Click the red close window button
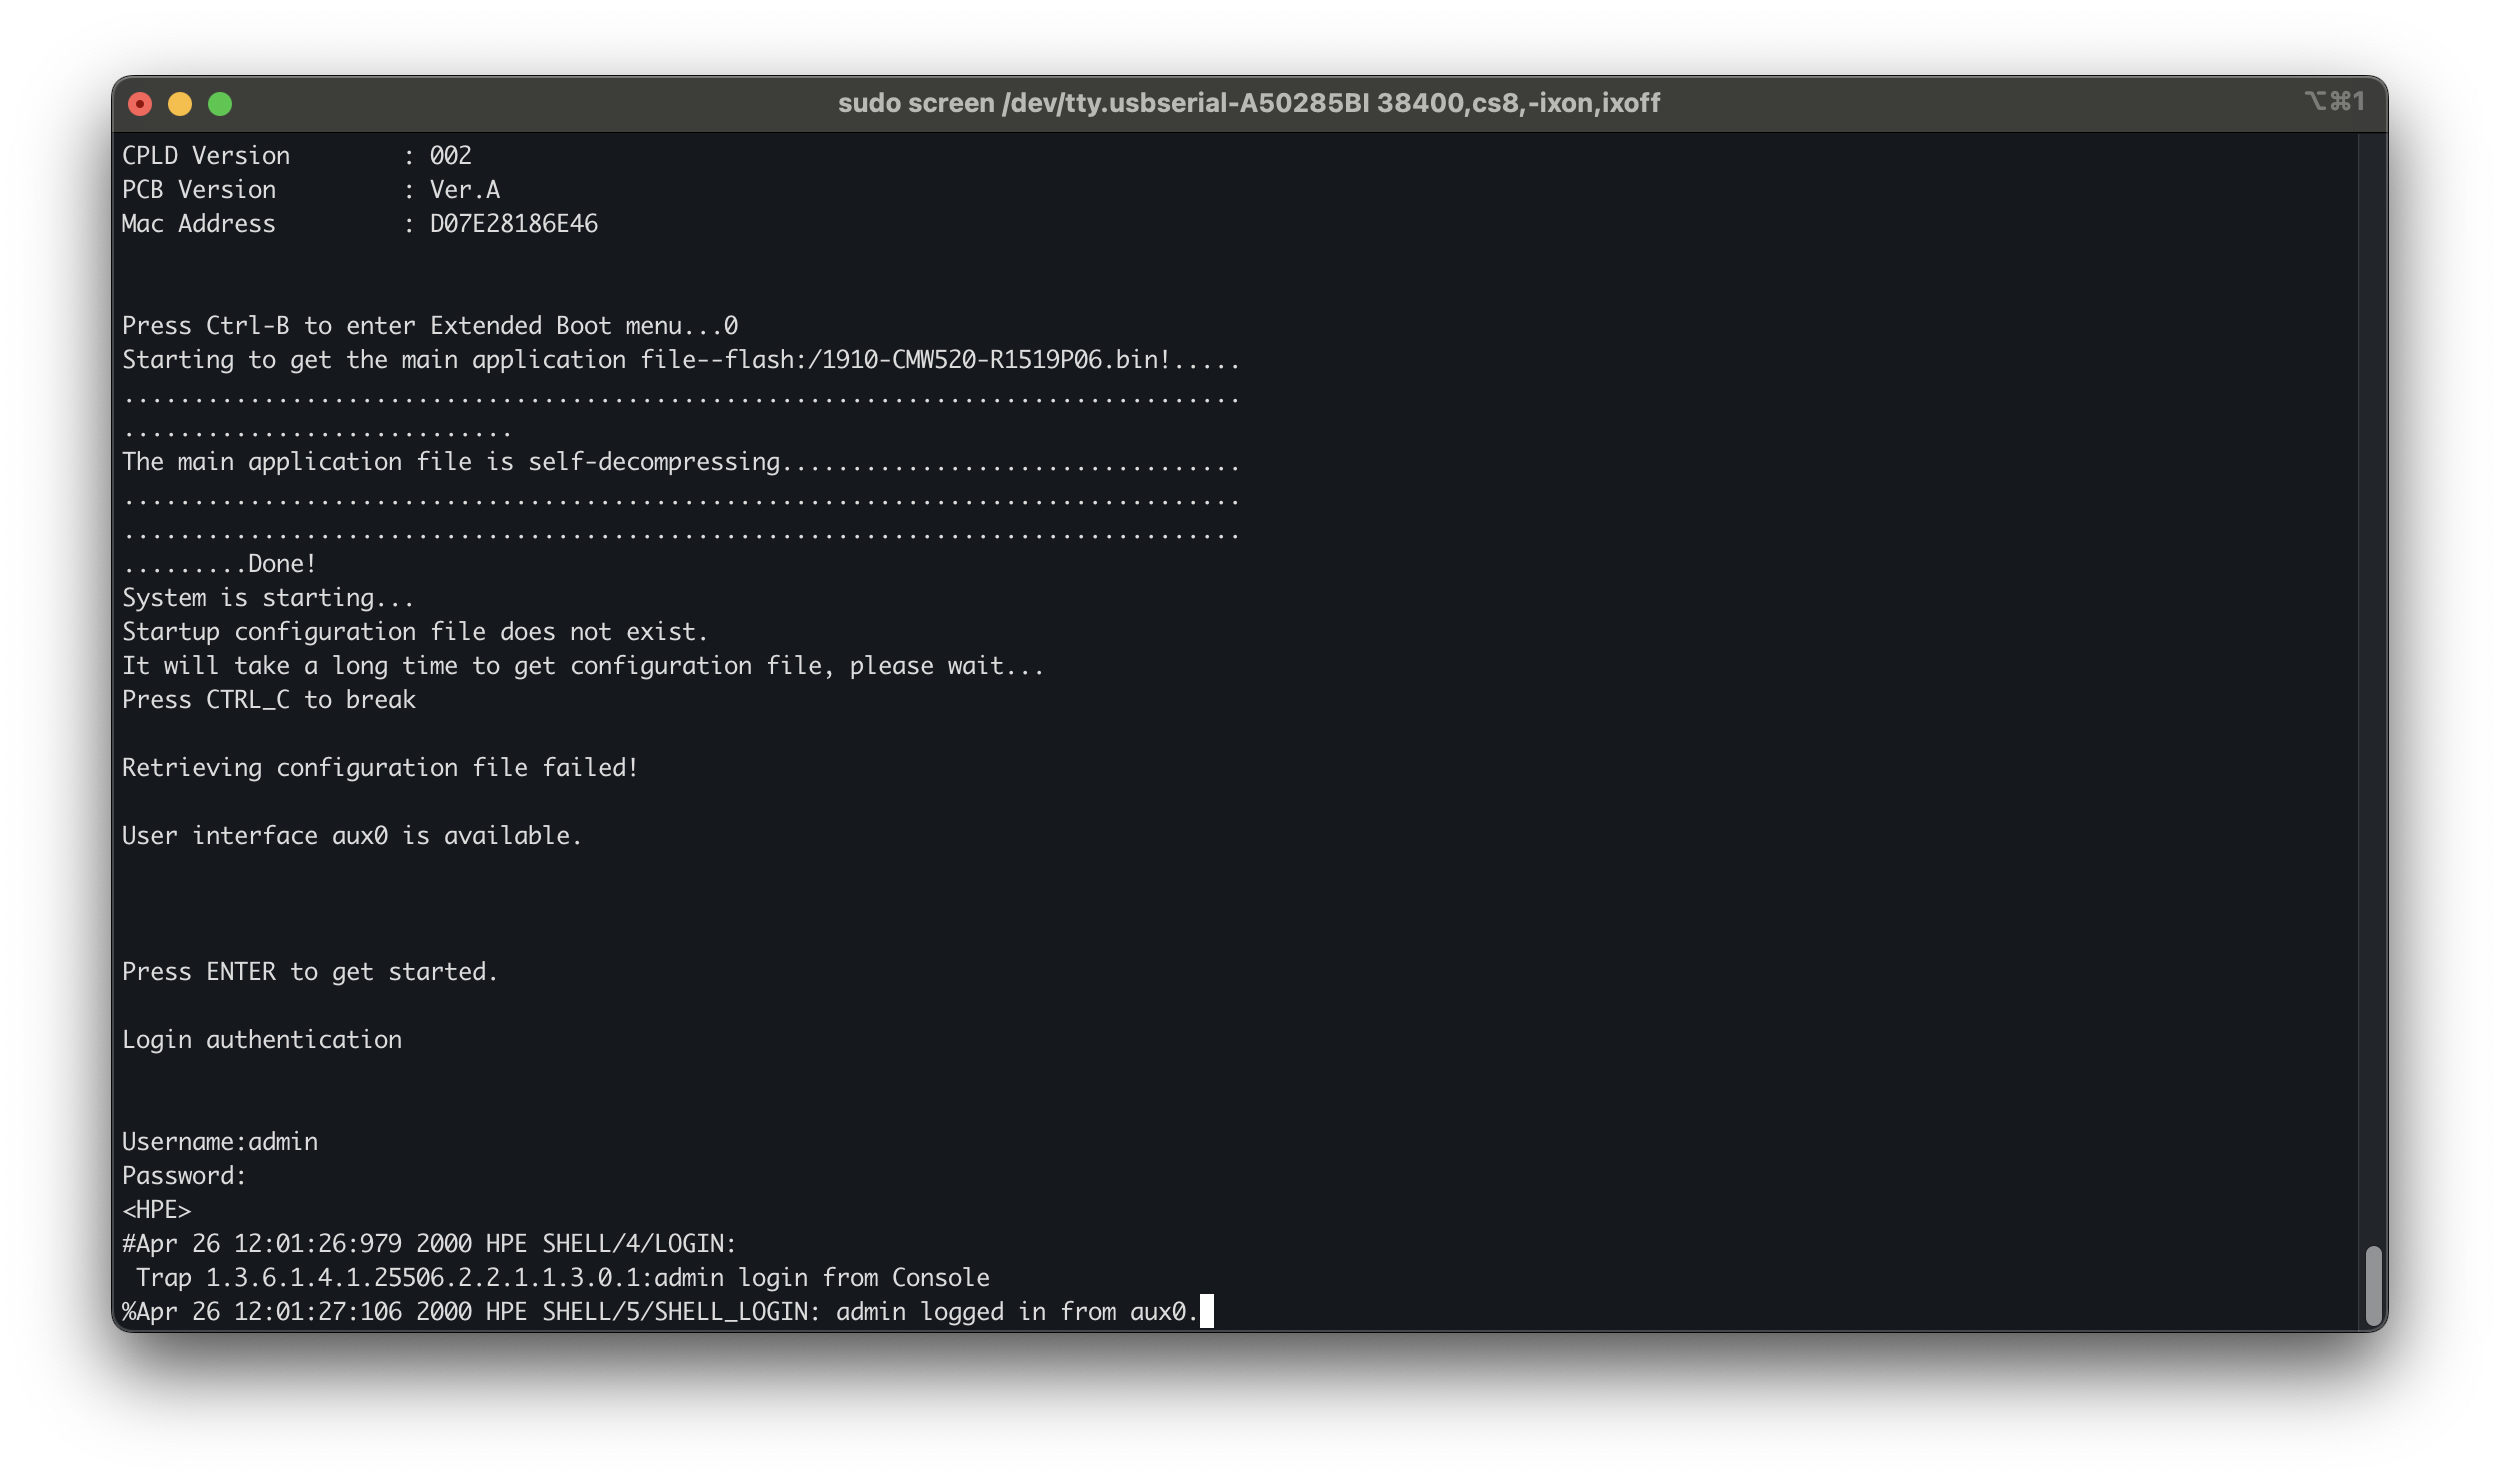The width and height of the screenshot is (2500, 1480). (x=140, y=104)
